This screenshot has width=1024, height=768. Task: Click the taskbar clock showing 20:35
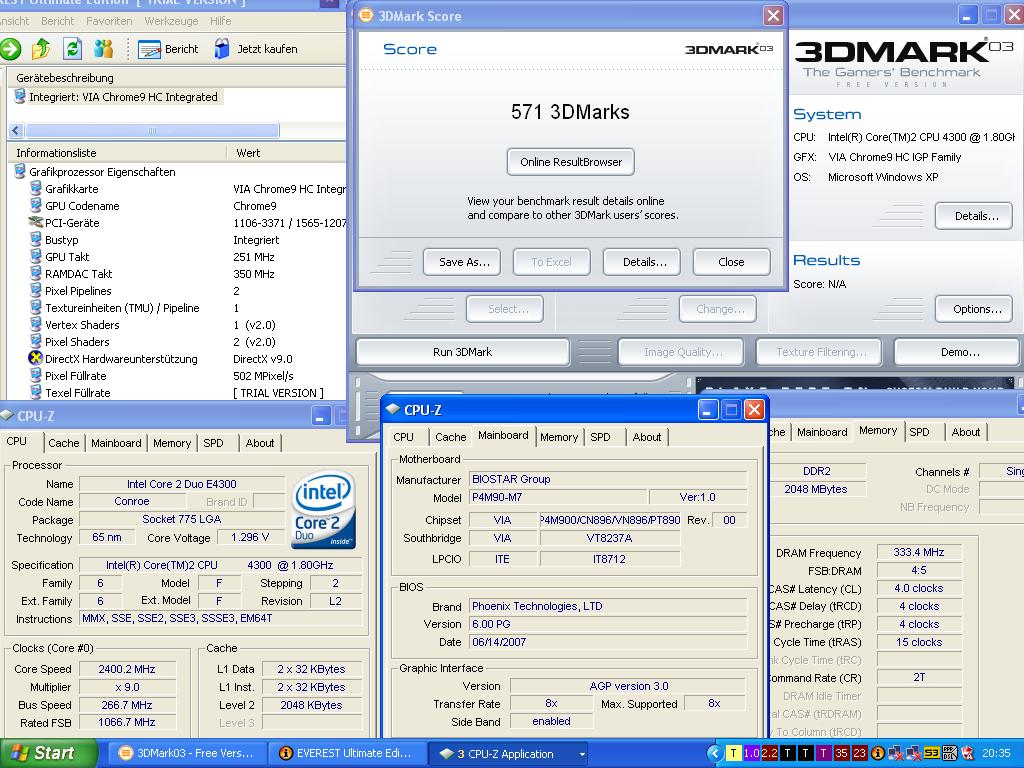point(996,754)
